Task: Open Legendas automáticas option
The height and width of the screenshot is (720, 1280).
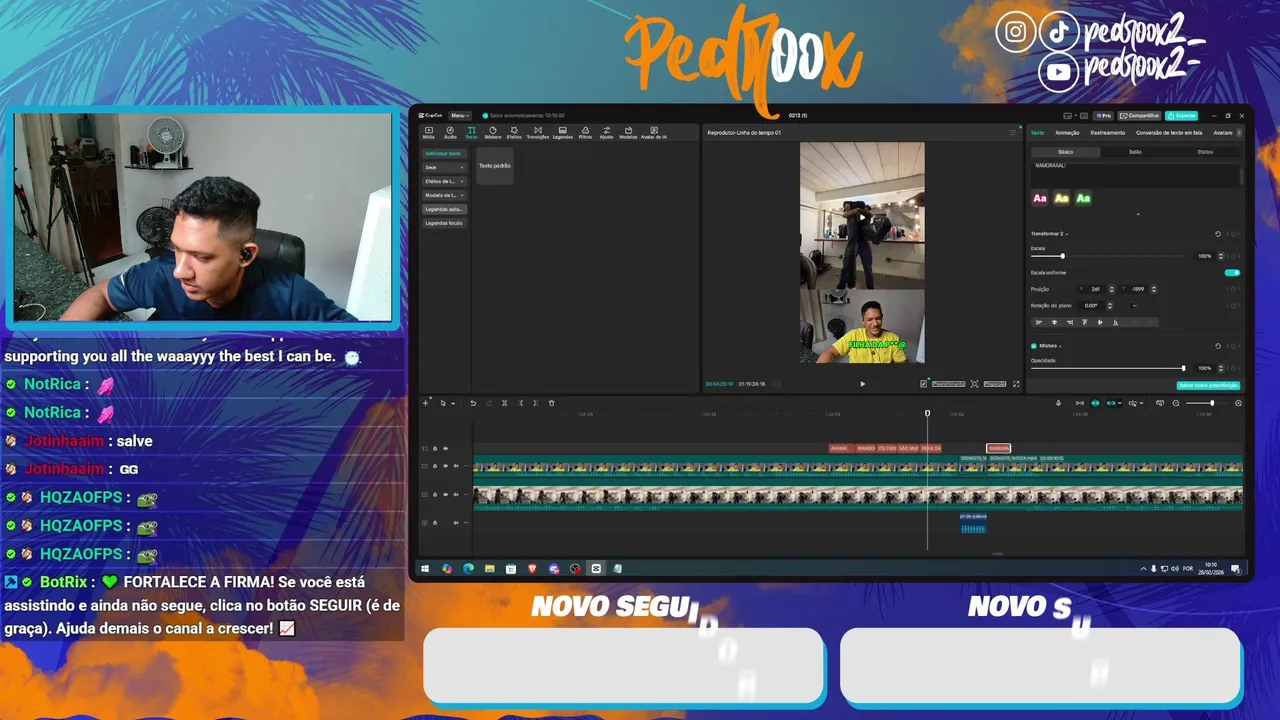Action: [x=444, y=209]
